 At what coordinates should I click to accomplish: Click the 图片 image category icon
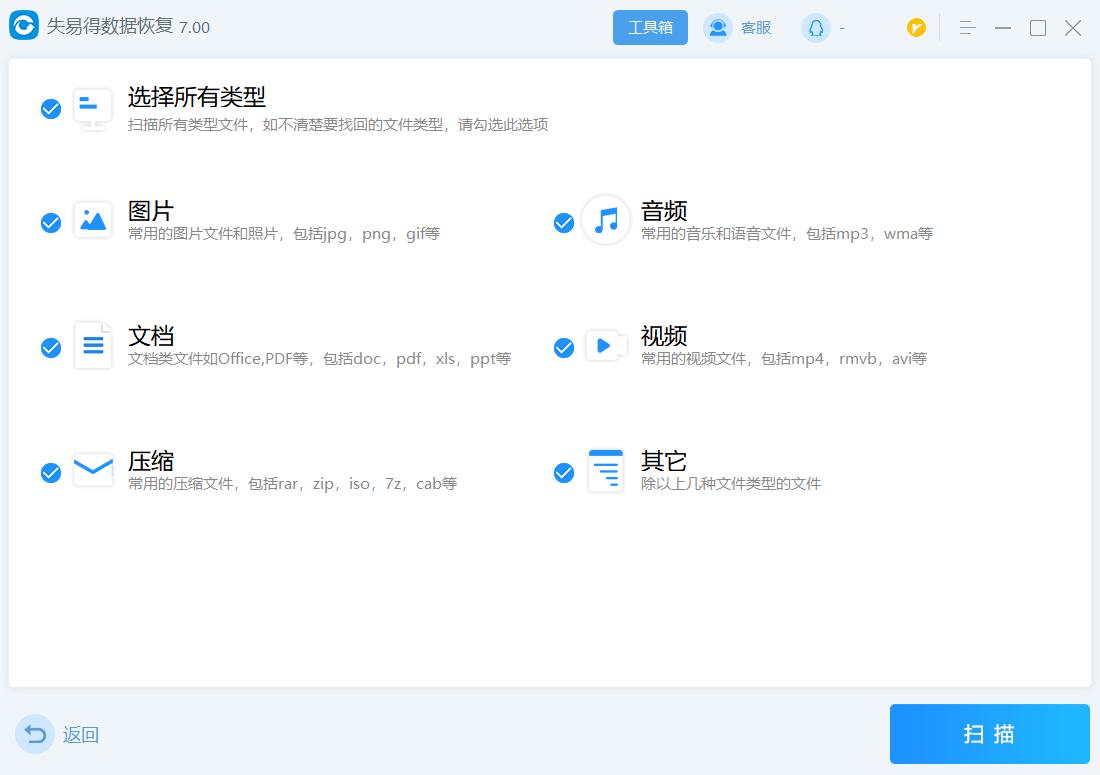tap(92, 221)
